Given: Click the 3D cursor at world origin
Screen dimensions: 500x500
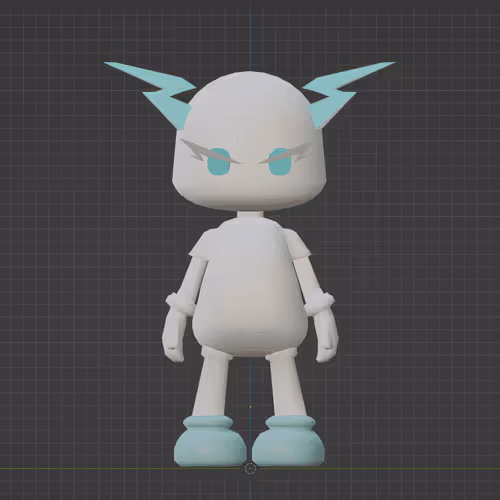Looking at the screenshot, I should (x=250, y=468).
